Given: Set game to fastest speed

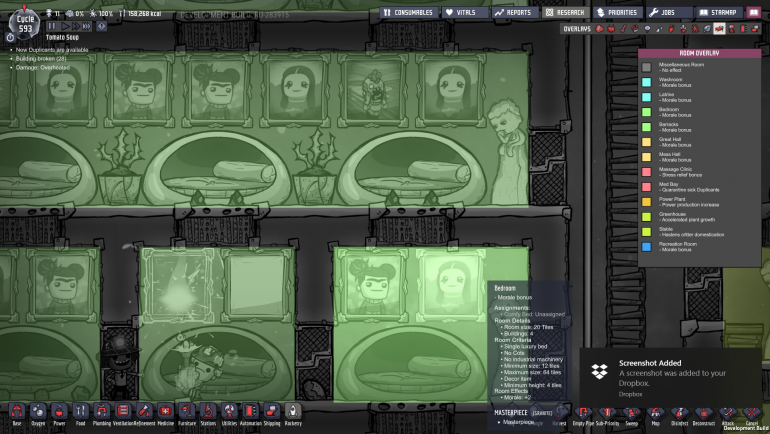Looking at the screenshot, I should pos(86,26).
